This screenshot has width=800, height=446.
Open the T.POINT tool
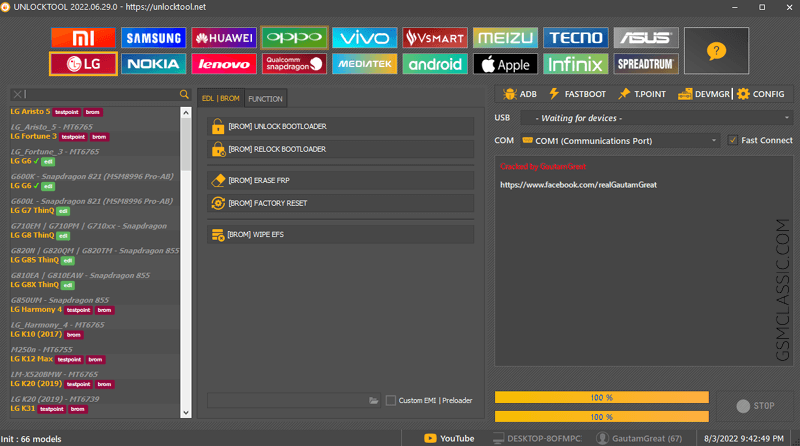[x=642, y=94]
